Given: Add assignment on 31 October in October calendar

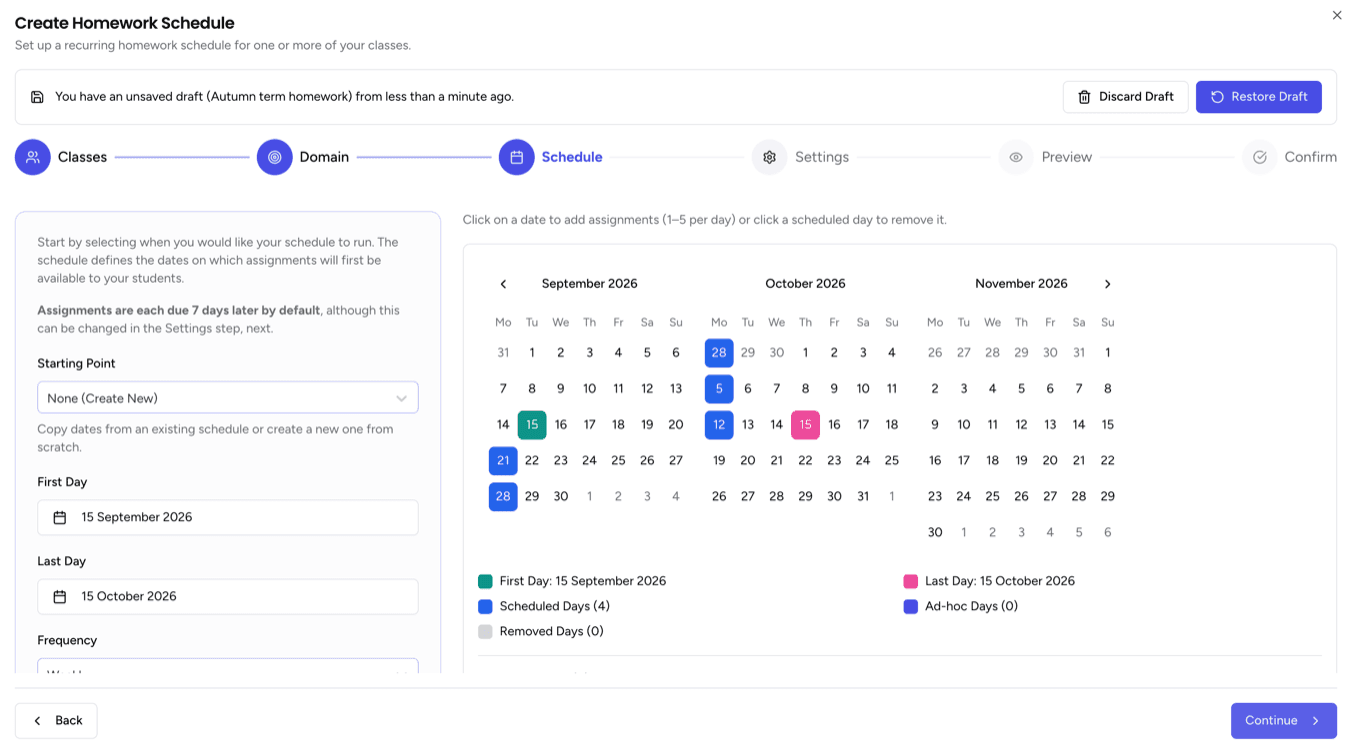Looking at the screenshot, I should click(x=863, y=497).
